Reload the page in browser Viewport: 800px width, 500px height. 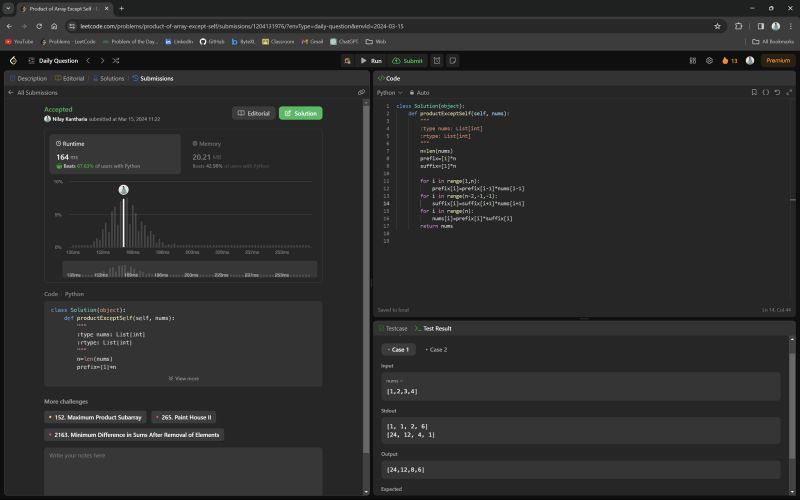point(39,26)
